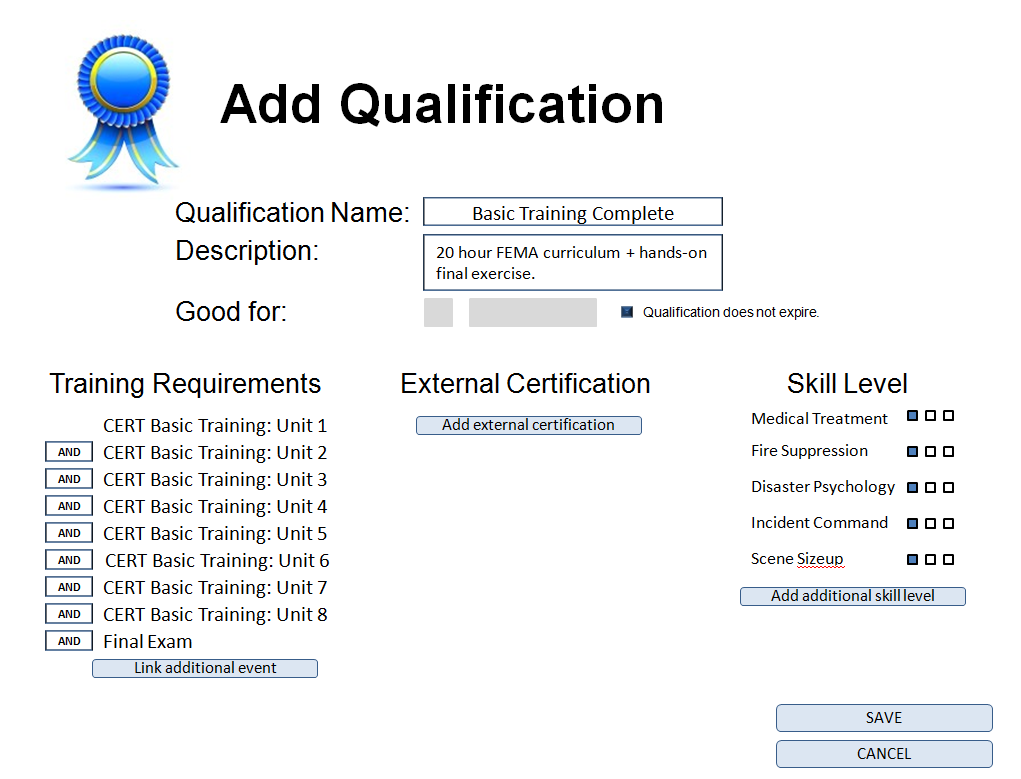Click the CANCEL button
The image size is (1021, 779).
[x=884, y=754]
